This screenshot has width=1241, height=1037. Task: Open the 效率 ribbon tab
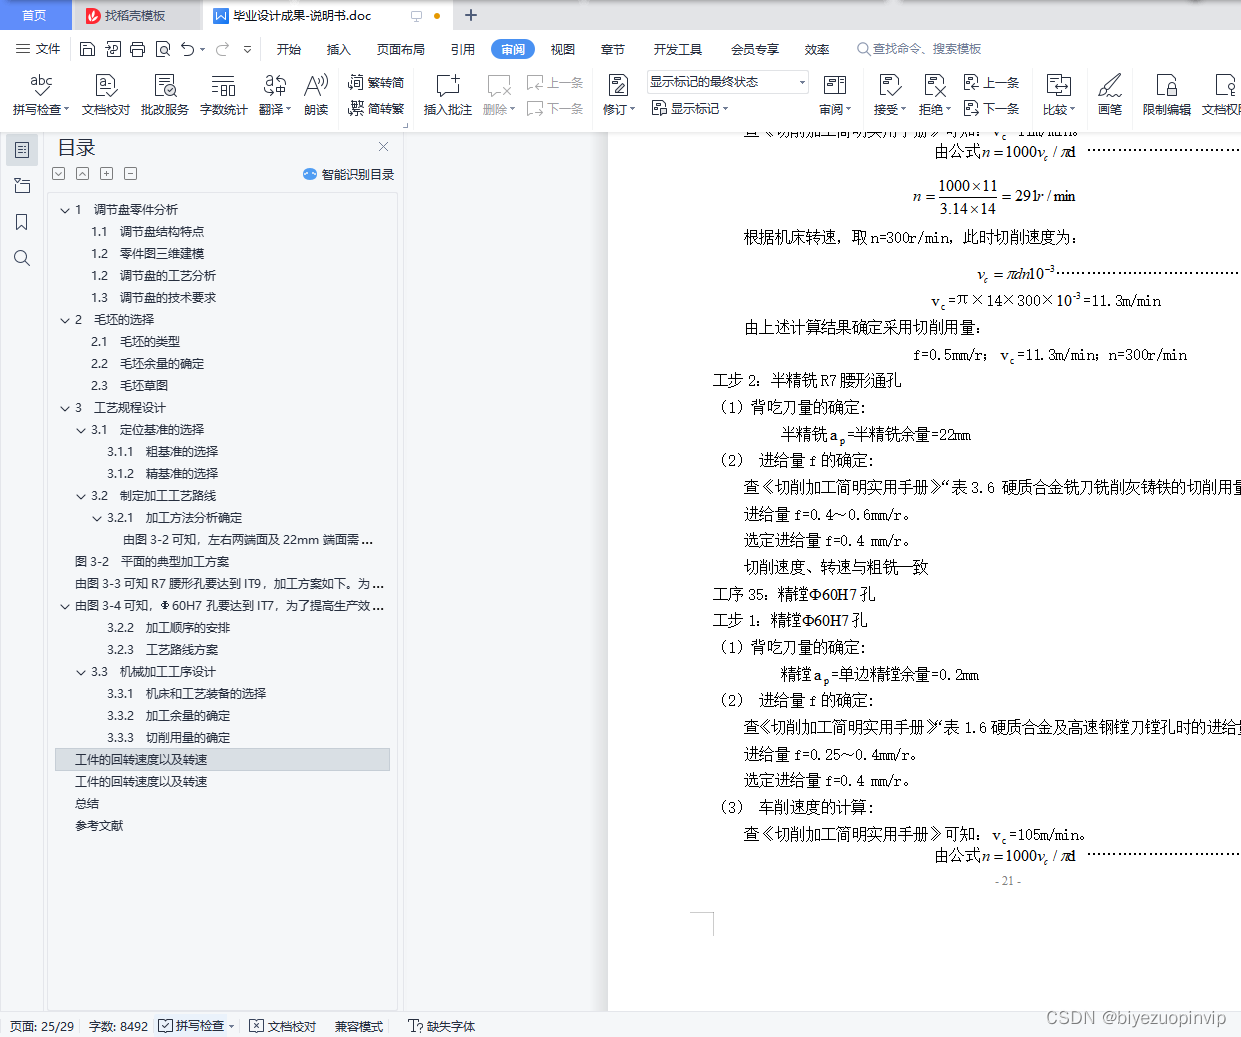point(817,49)
